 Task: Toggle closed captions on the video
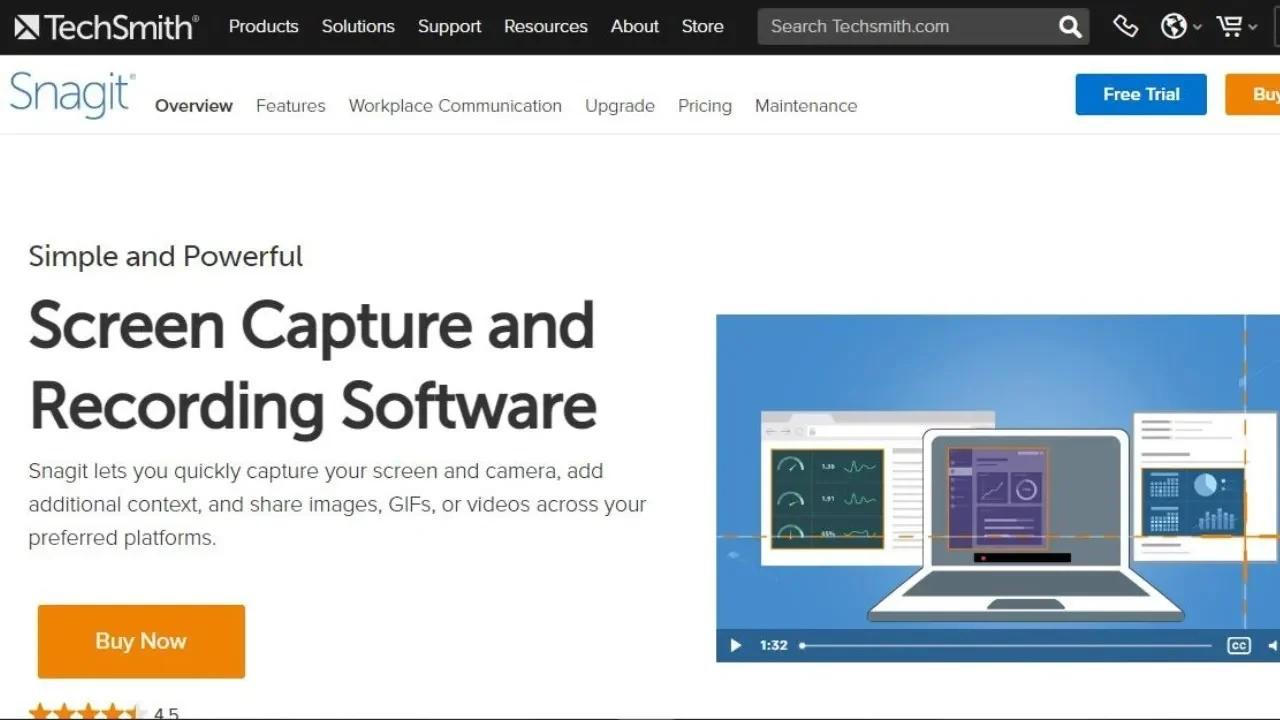coord(1238,645)
